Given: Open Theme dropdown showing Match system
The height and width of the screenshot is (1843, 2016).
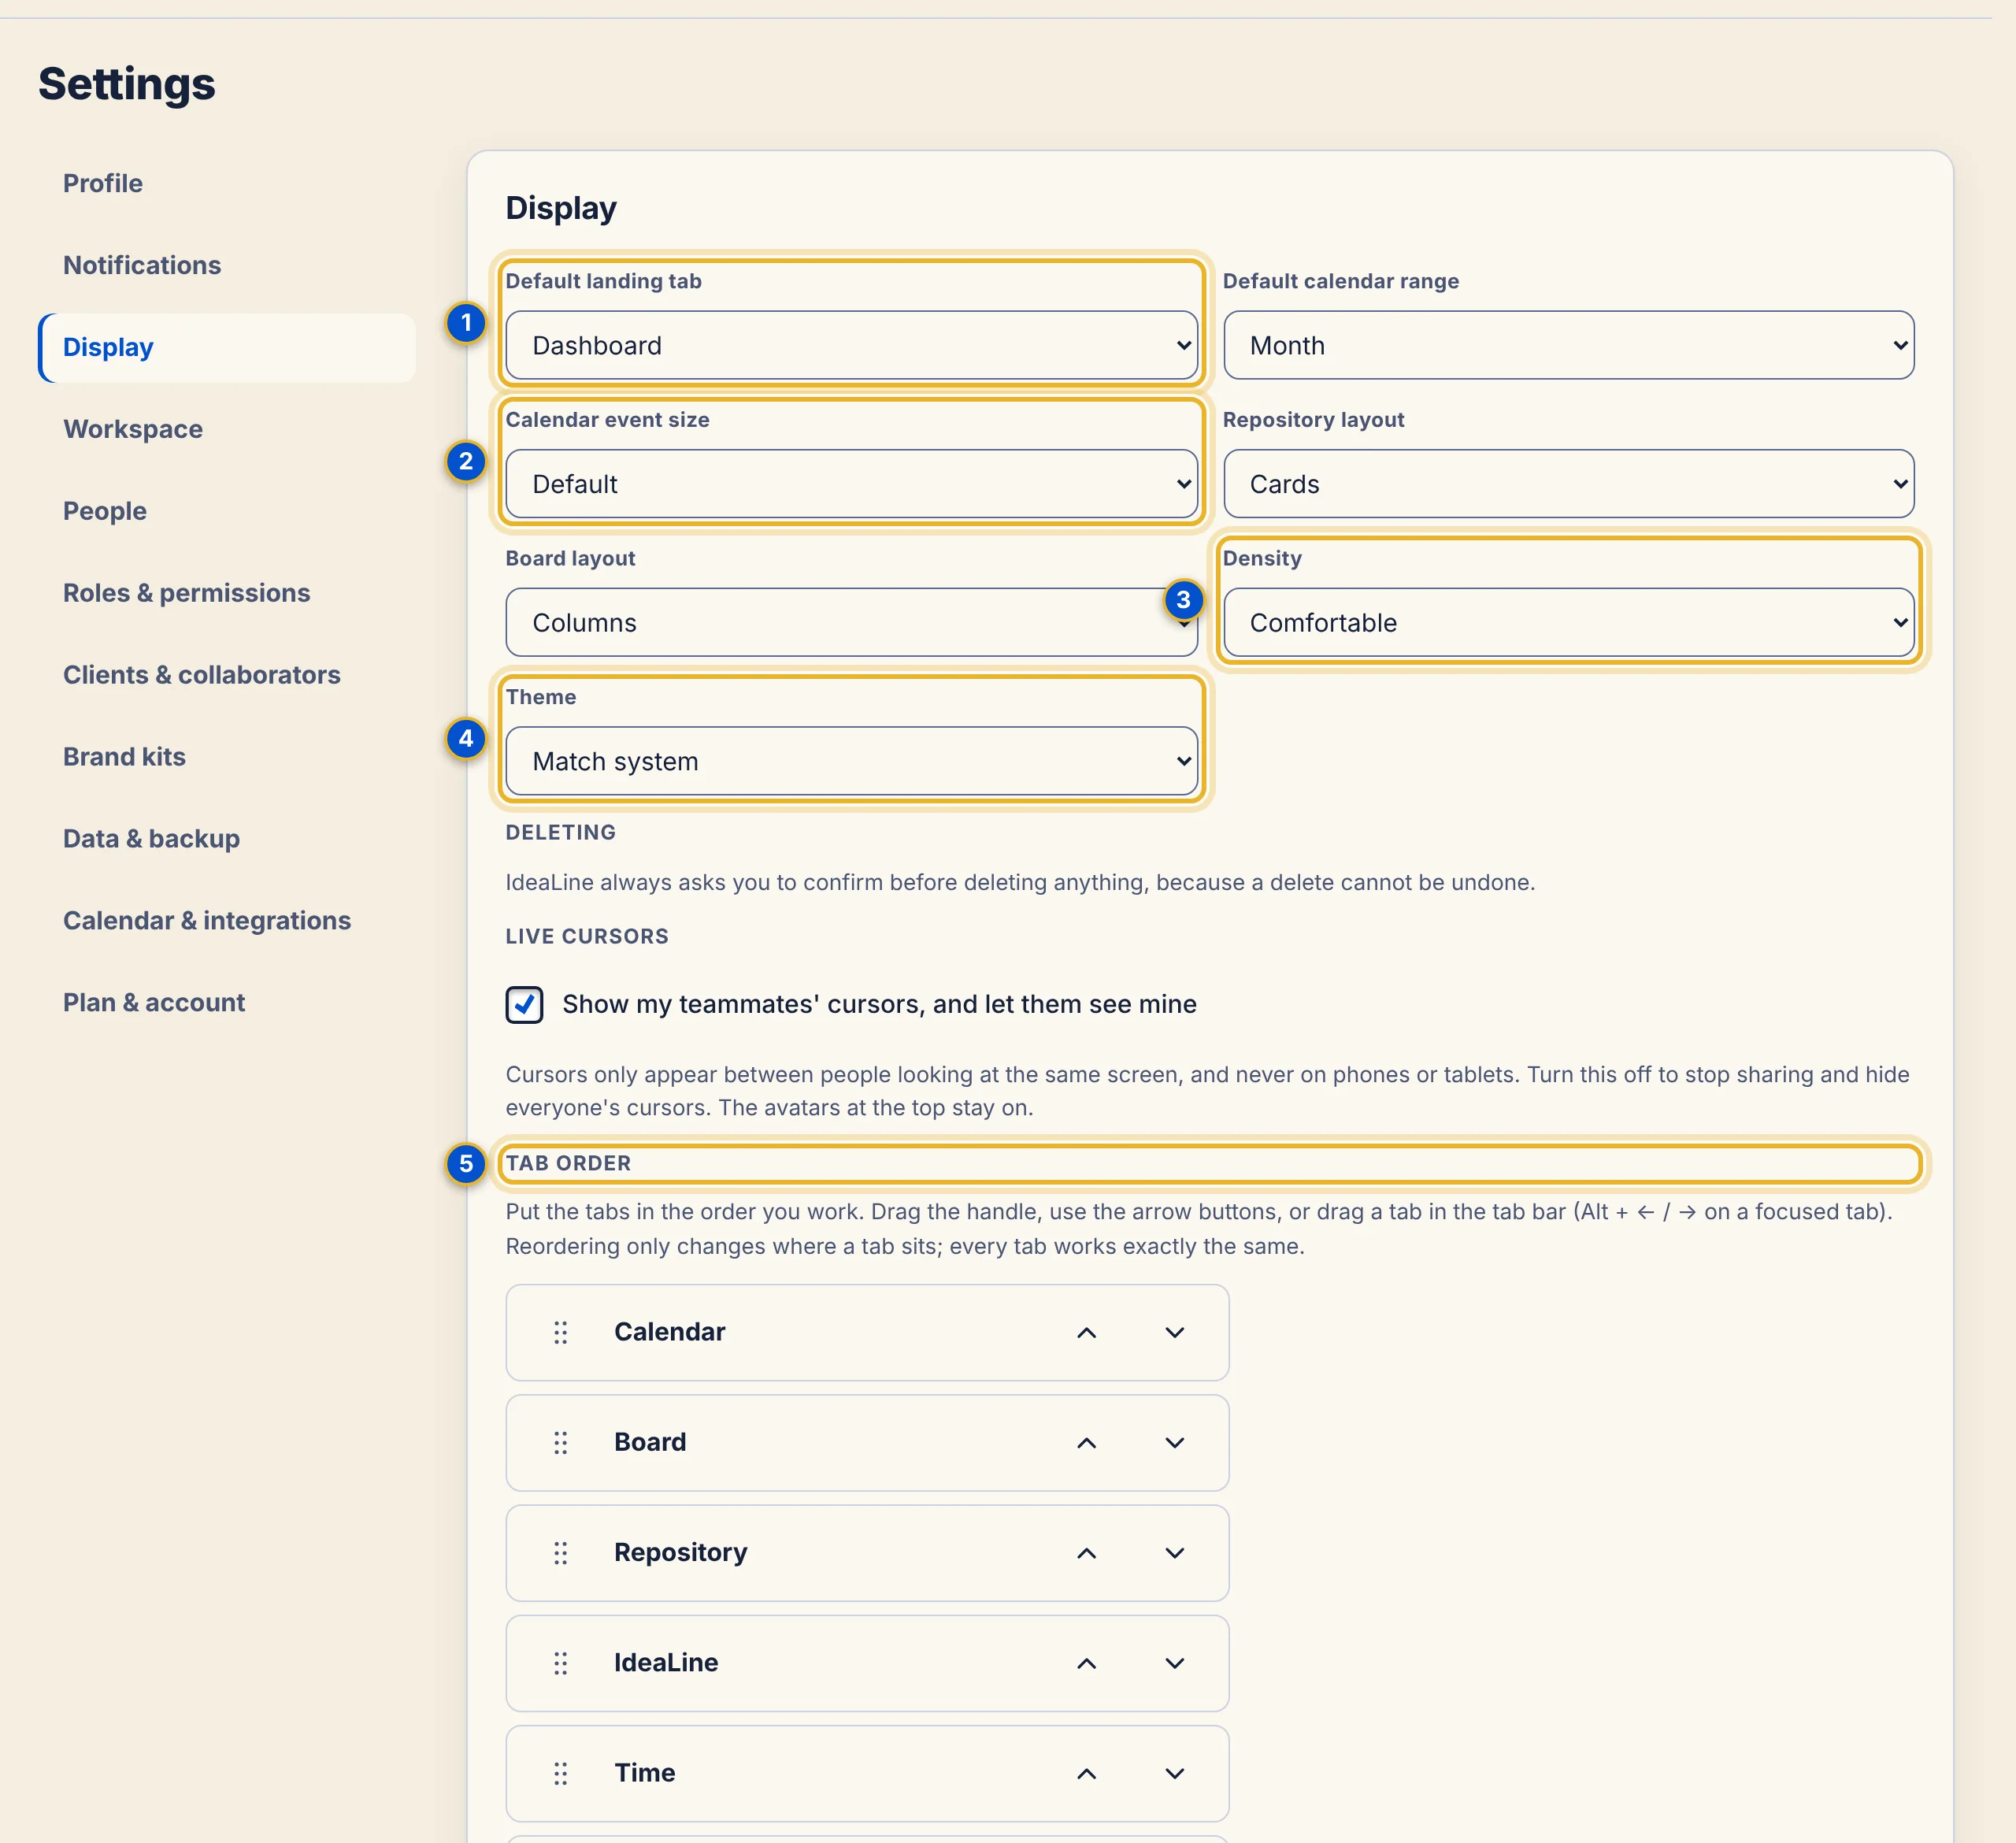Looking at the screenshot, I should coord(851,761).
